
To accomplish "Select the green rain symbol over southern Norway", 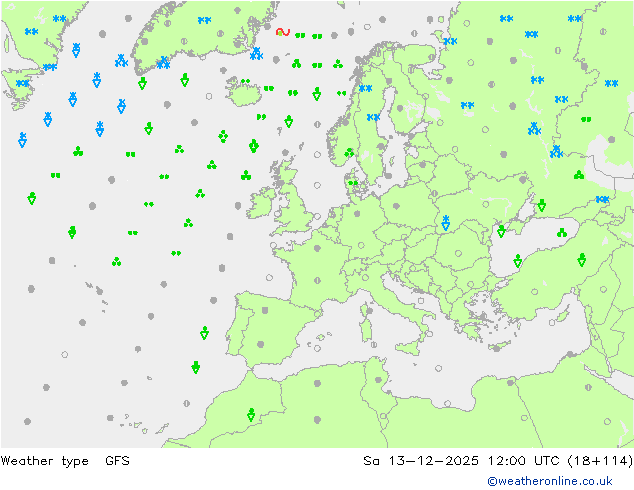I will click(349, 153).
